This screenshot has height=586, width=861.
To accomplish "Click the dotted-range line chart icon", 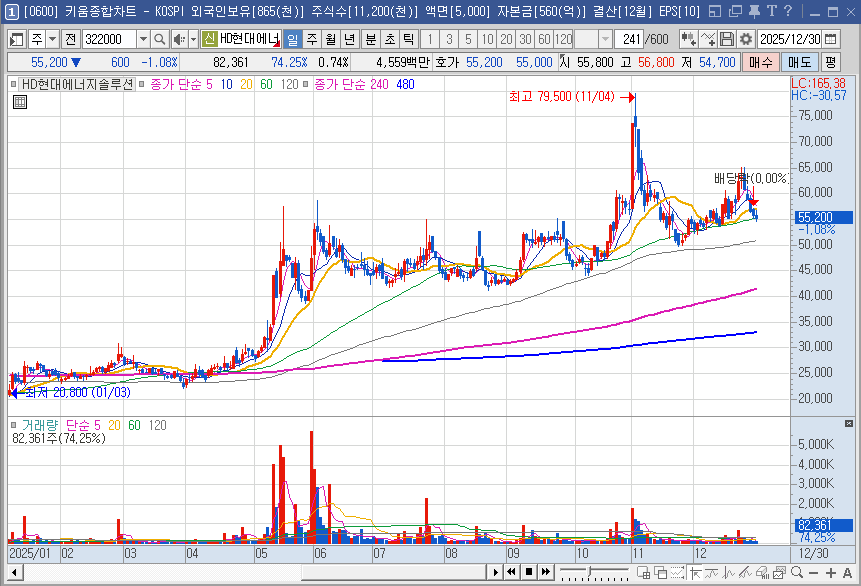I will (678, 573).
